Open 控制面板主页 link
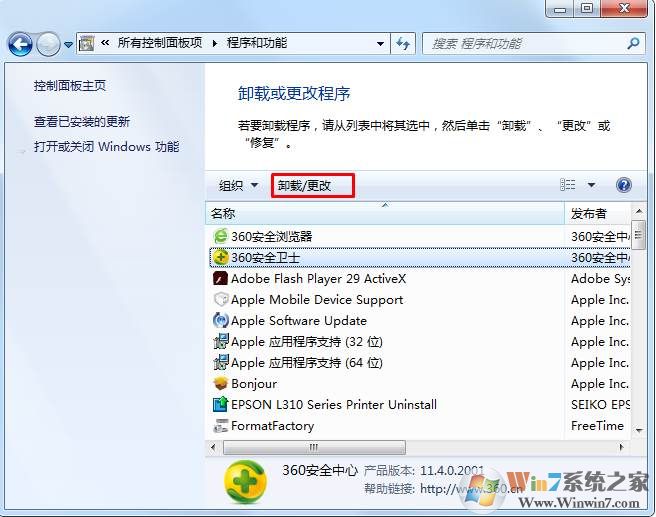This screenshot has height=517, width=656. pyautogui.click(x=70, y=86)
